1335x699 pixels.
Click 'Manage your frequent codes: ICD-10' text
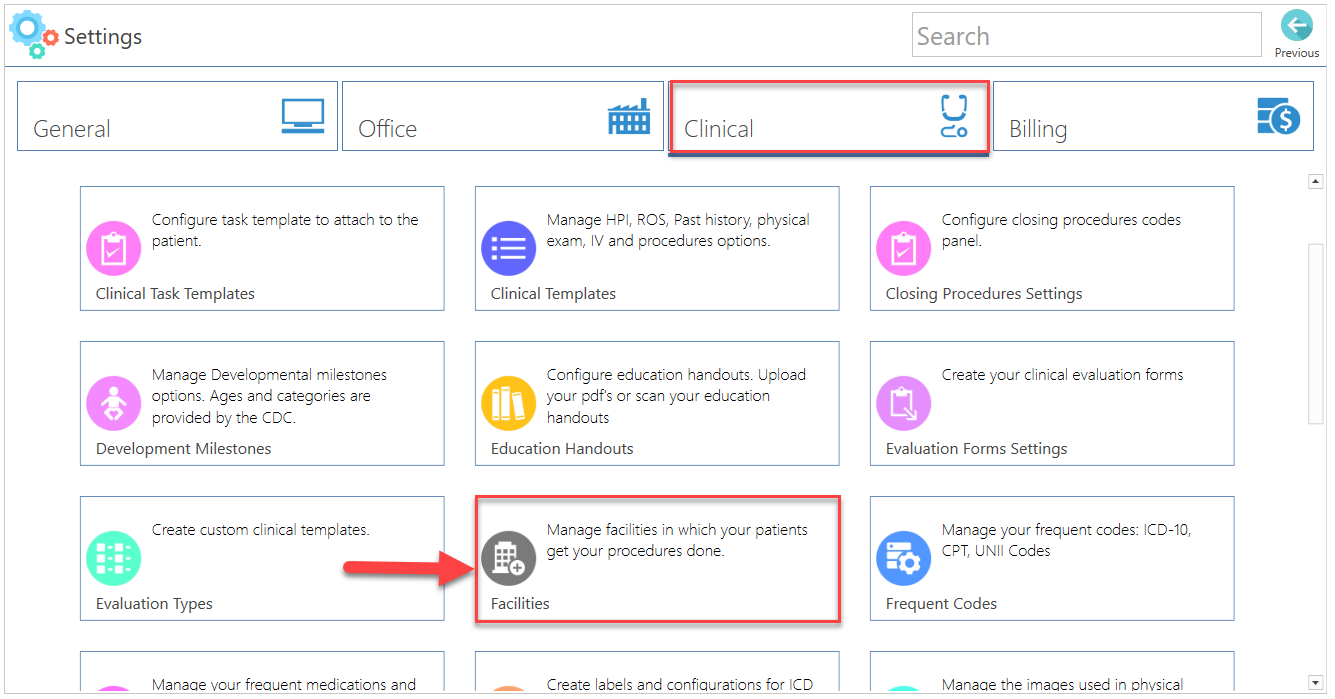pos(1066,540)
